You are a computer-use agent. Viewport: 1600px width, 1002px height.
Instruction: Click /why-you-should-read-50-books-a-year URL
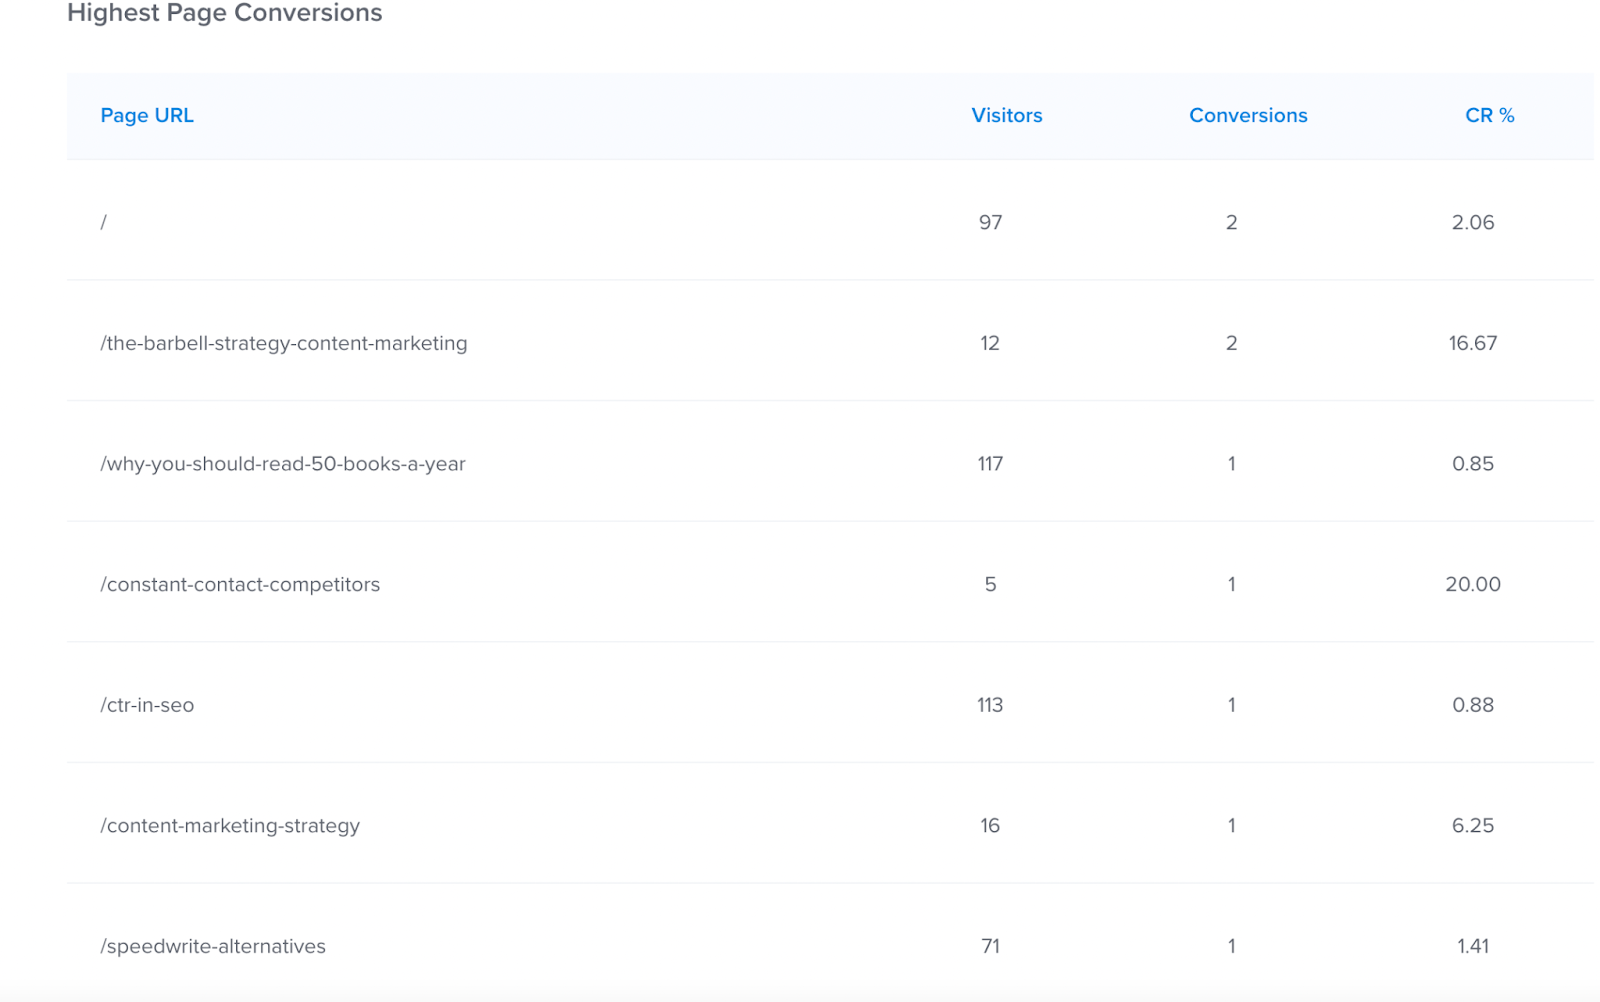(282, 464)
